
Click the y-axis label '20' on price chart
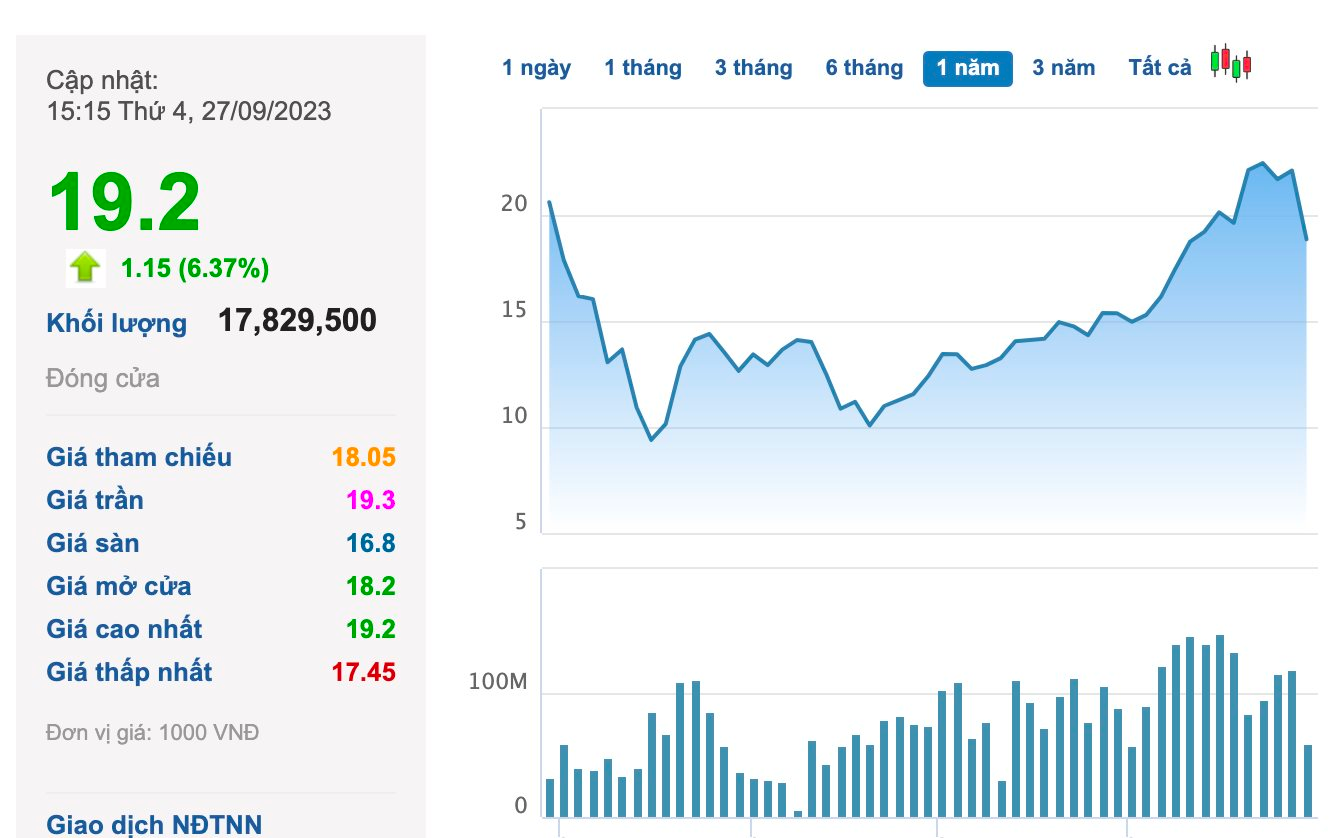pyautogui.click(x=514, y=204)
